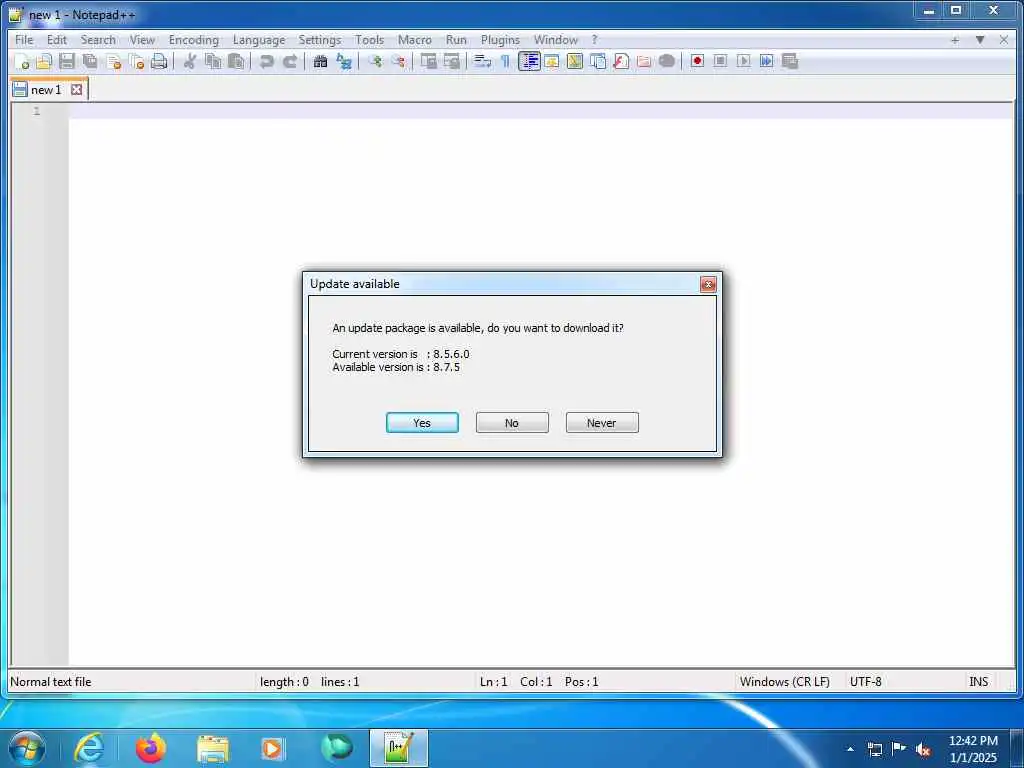The width and height of the screenshot is (1024, 768).
Task: Click Yes to download the update
Action: (422, 423)
